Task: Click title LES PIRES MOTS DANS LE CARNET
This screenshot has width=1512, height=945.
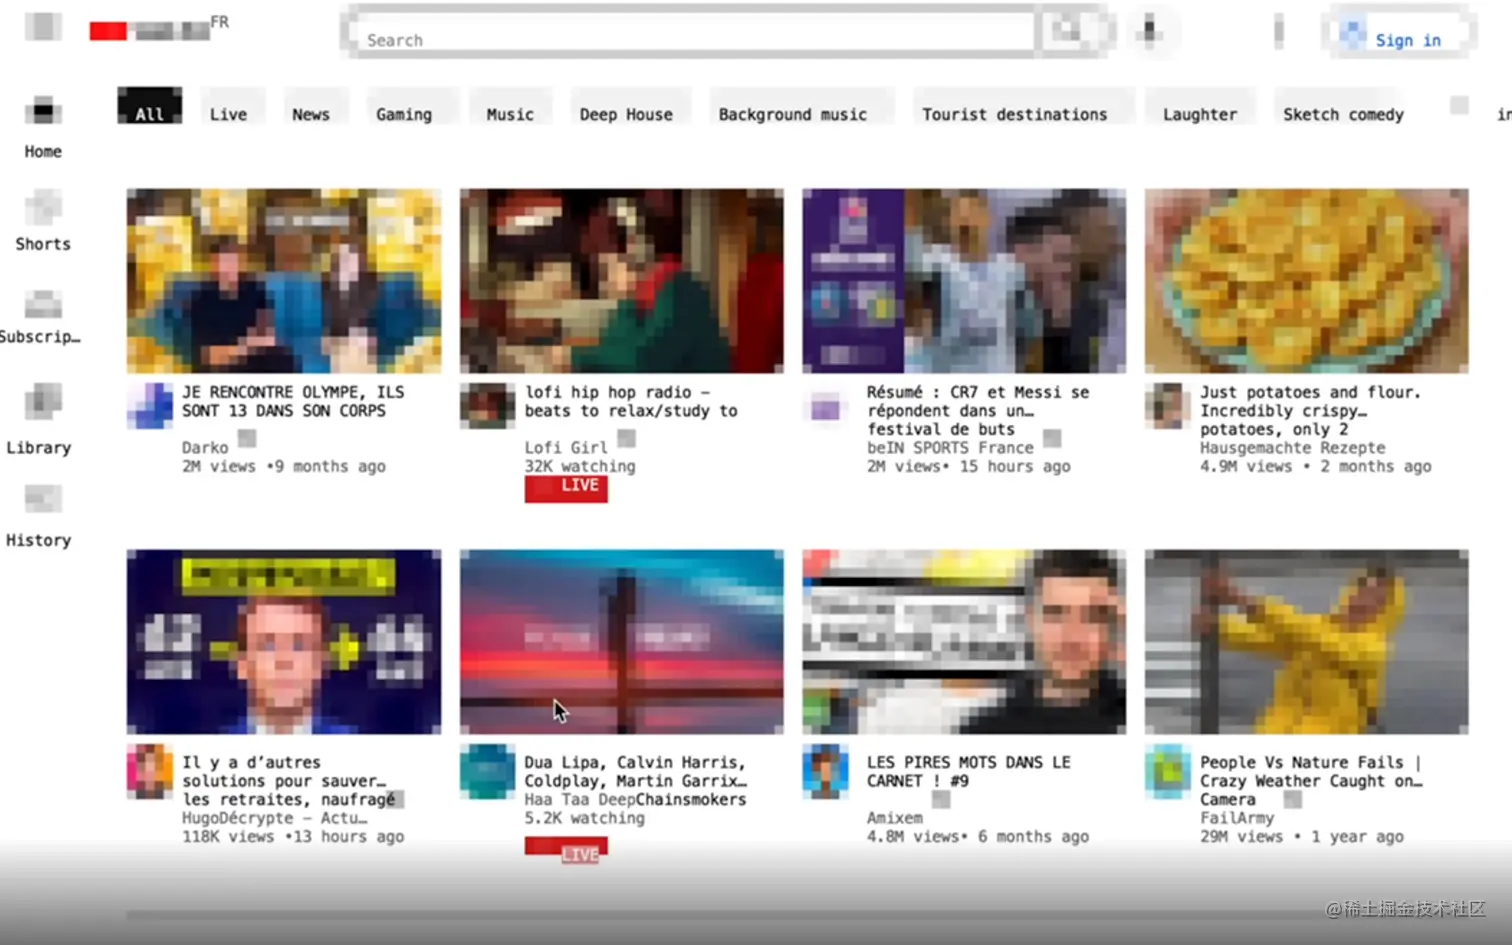Action: point(968,771)
